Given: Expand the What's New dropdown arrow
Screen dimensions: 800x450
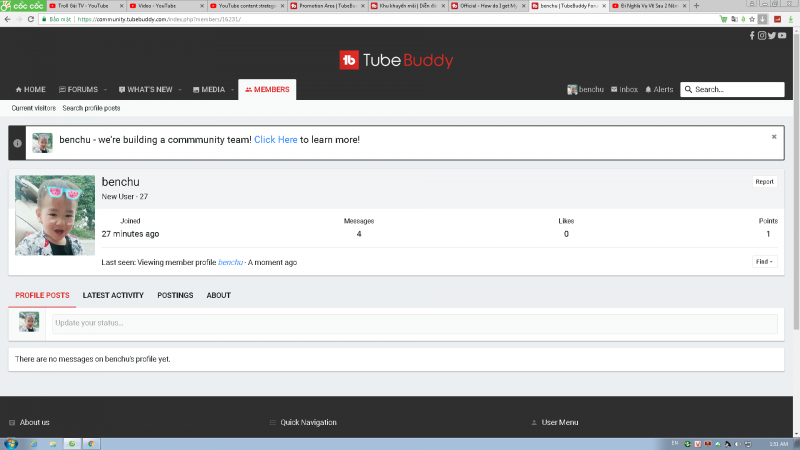Looking at the screenshot, I should click(x=180, y=90).
